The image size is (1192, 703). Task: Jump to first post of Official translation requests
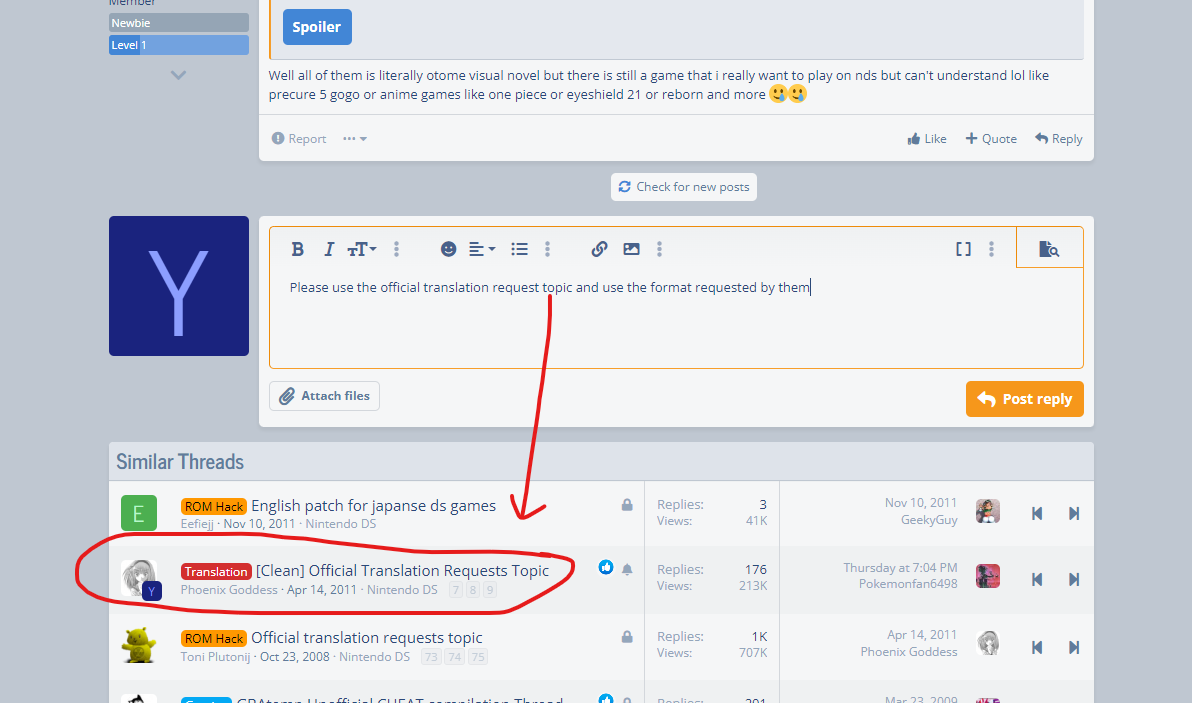pos(1037,647)
